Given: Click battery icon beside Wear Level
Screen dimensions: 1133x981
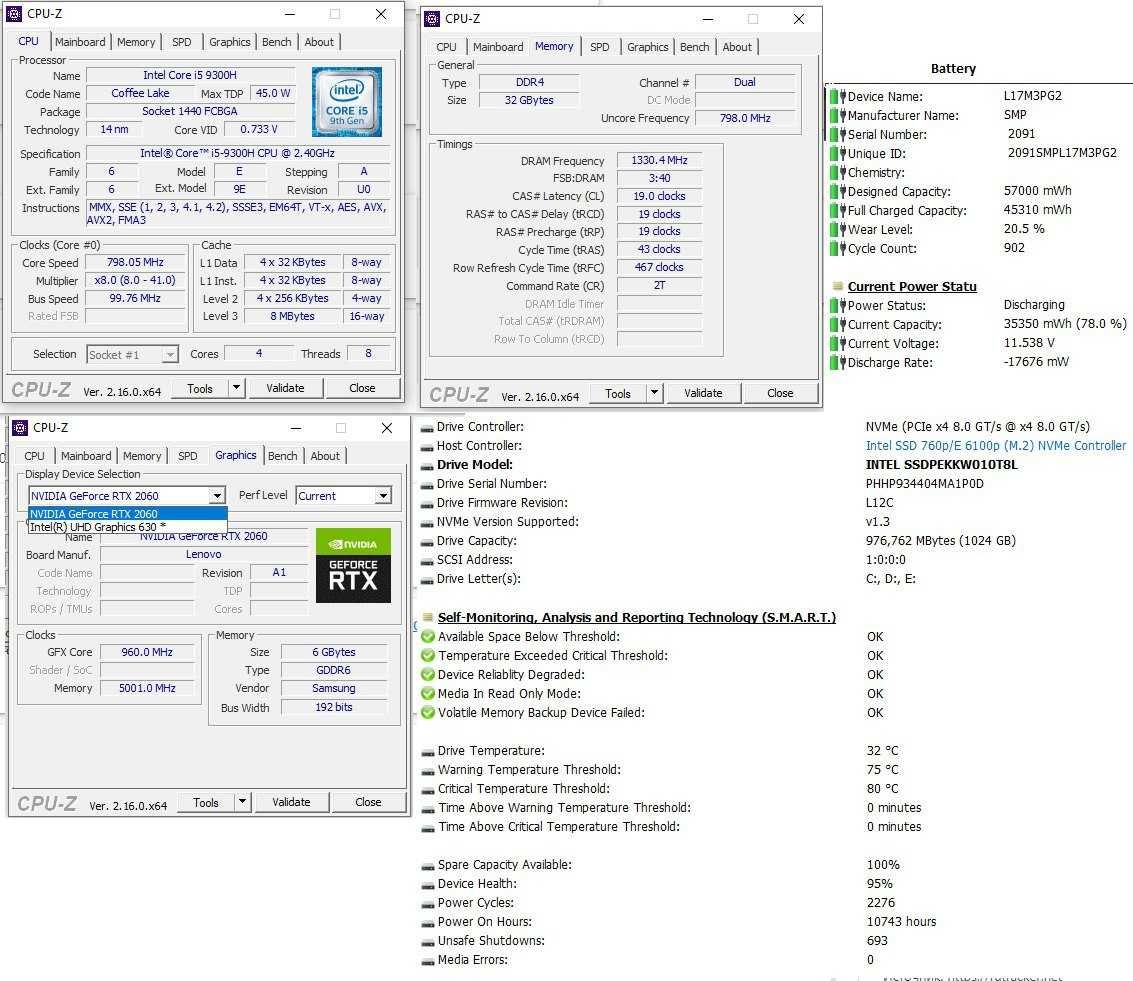Looking at the screenshot, I should coord(837,230).
